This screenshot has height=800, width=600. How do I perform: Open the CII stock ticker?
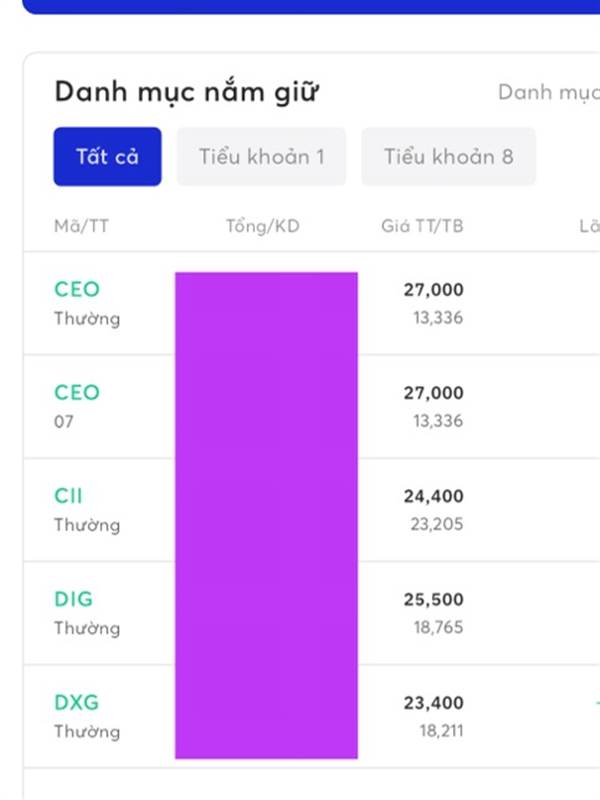point(69,496)
